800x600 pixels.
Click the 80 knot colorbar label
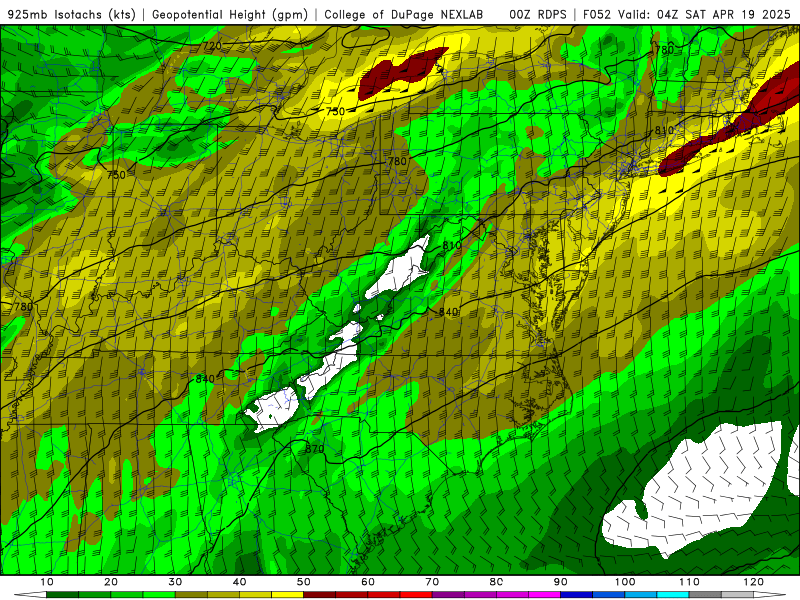tap(496, 582)
